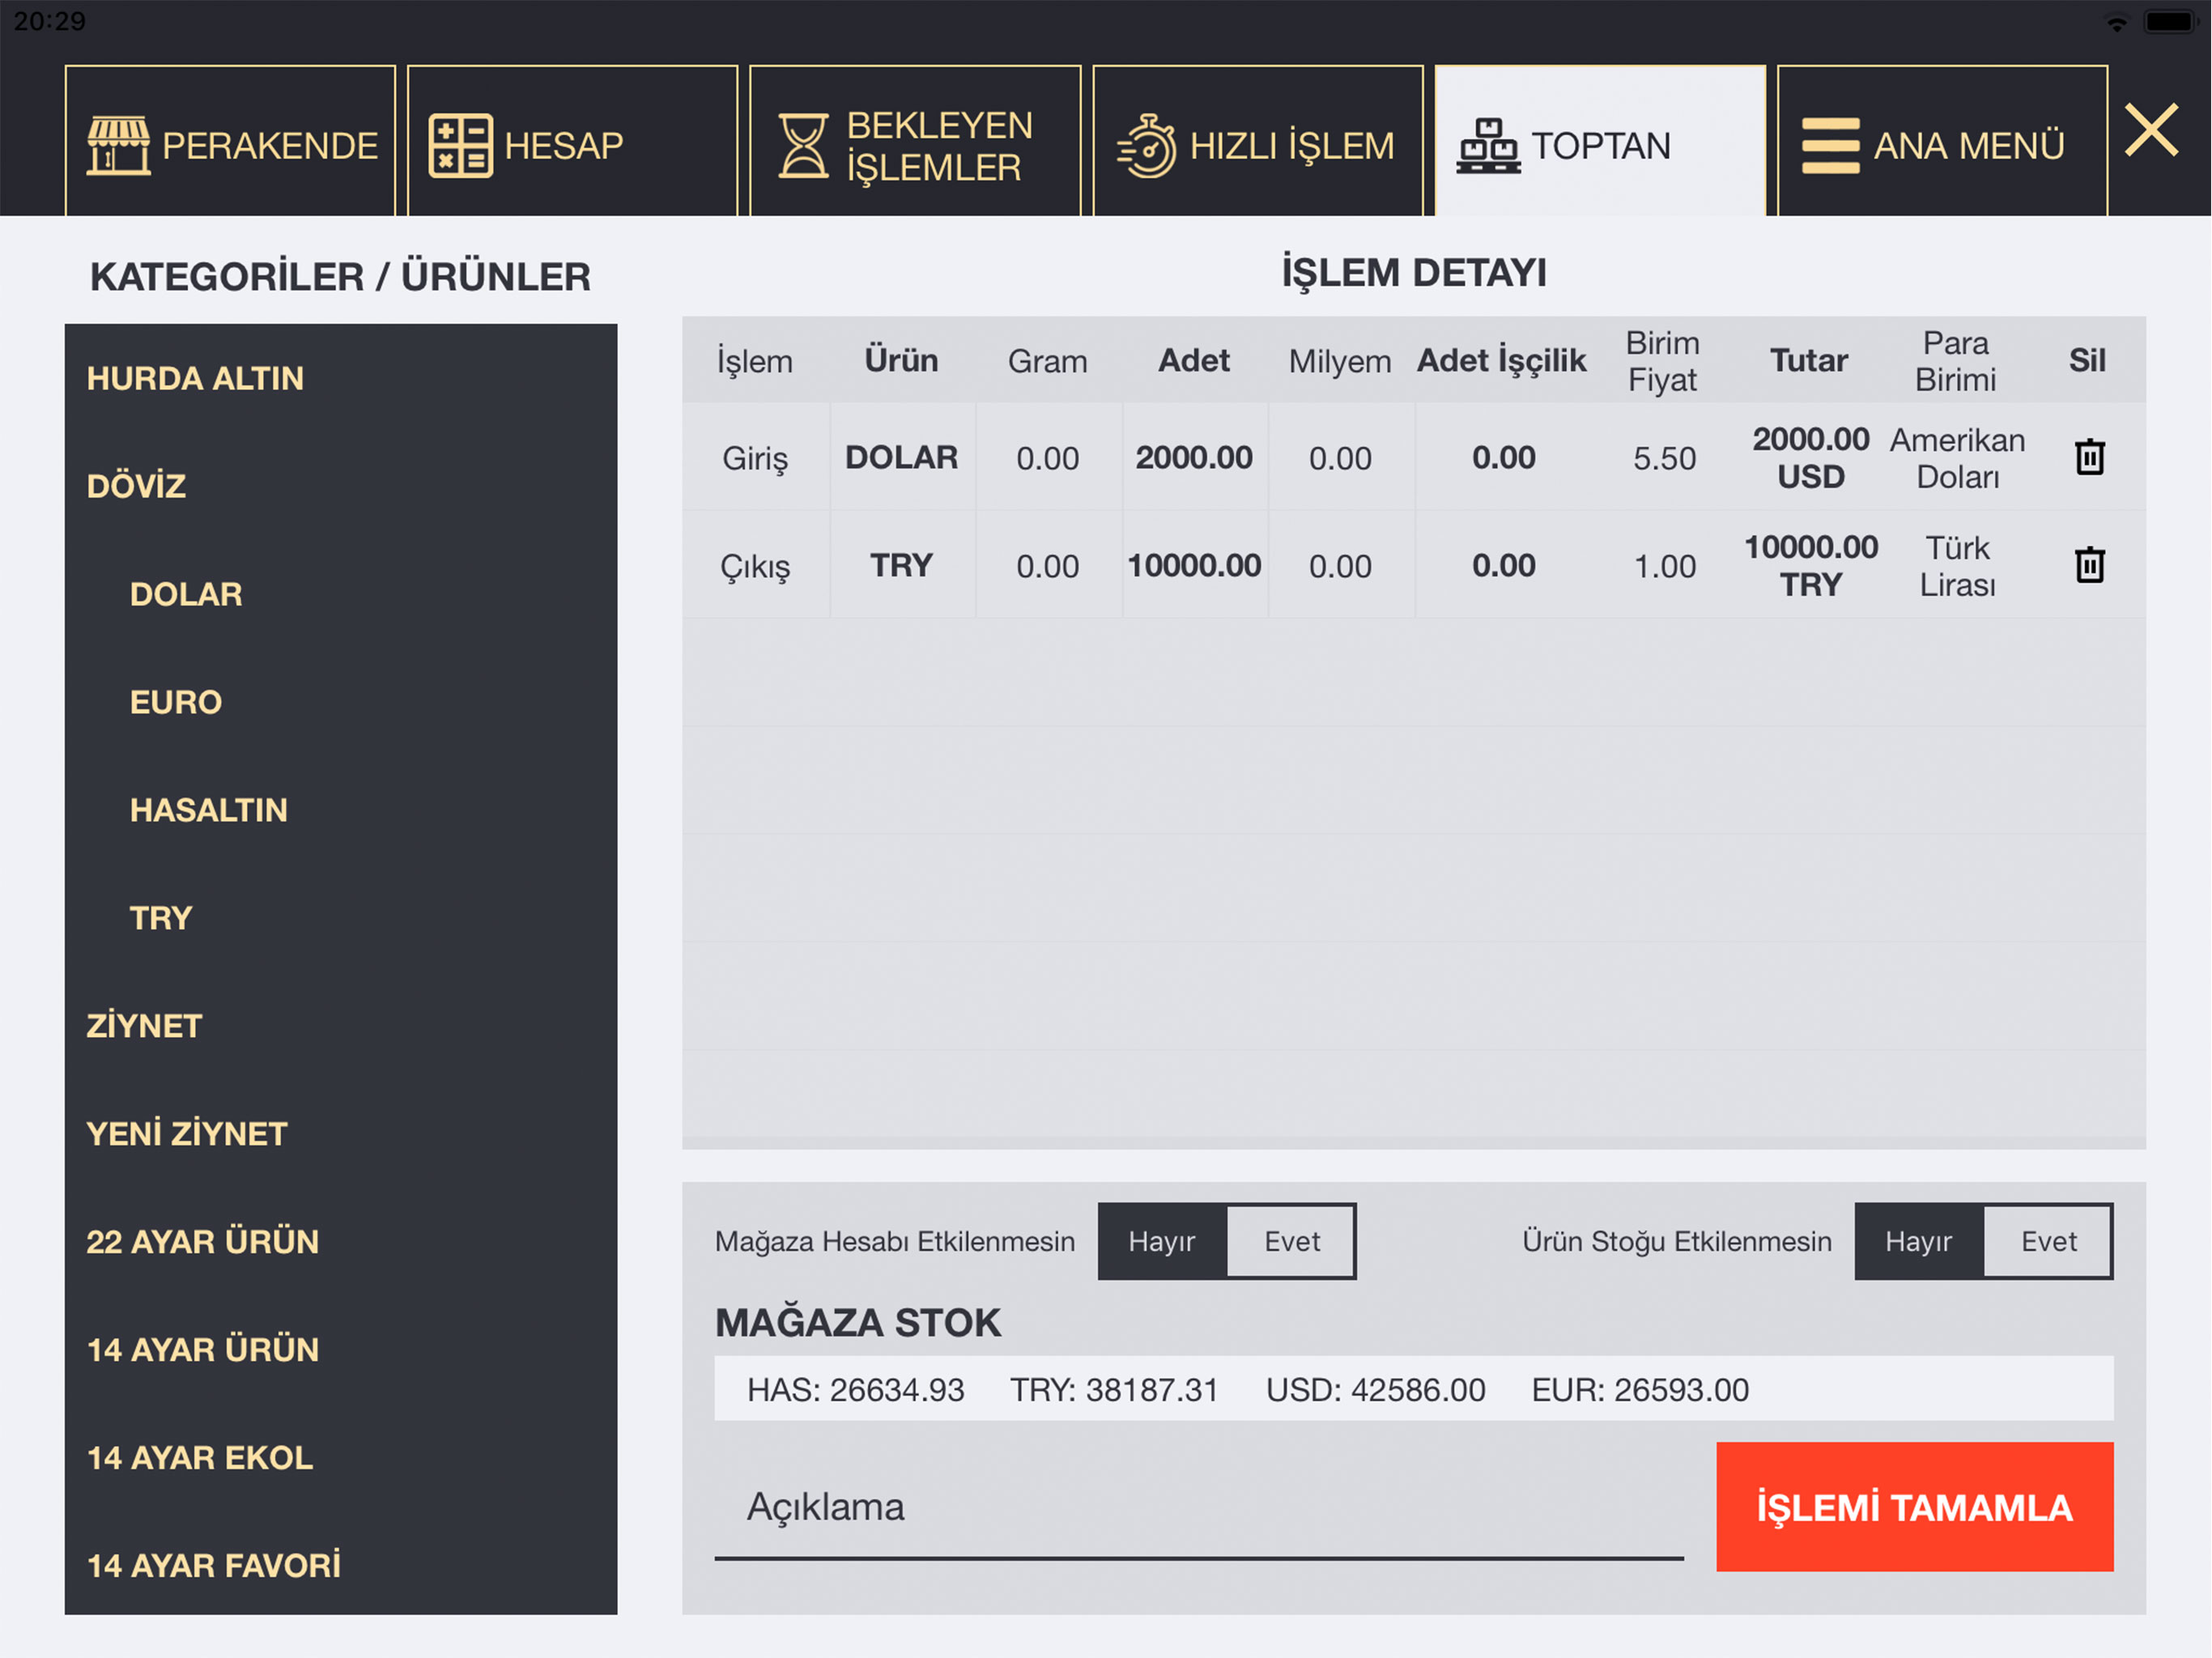
Task: Close the screen with the X icon
Action: coord(2151,130)
